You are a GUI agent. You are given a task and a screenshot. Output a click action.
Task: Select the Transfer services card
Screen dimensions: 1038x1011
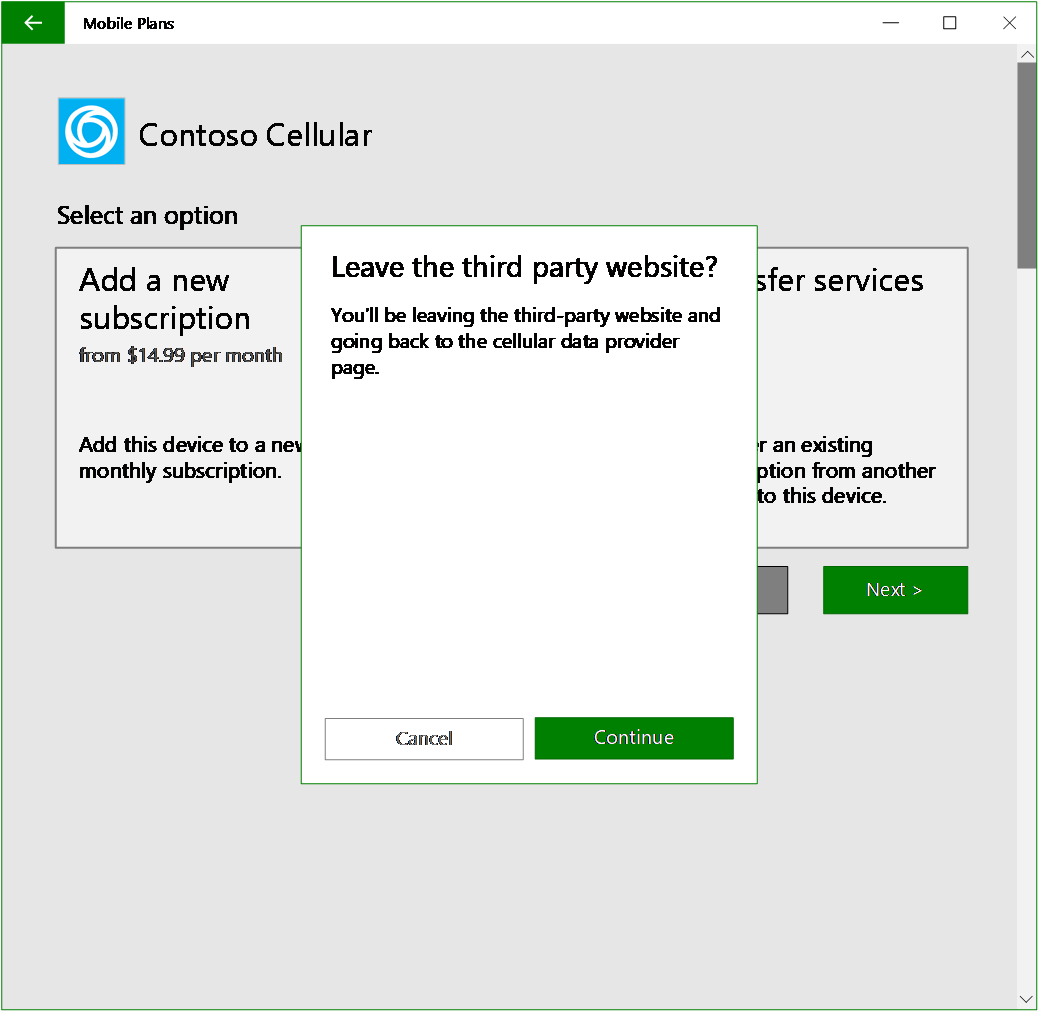pyautogui.click(x=862, y=397)
